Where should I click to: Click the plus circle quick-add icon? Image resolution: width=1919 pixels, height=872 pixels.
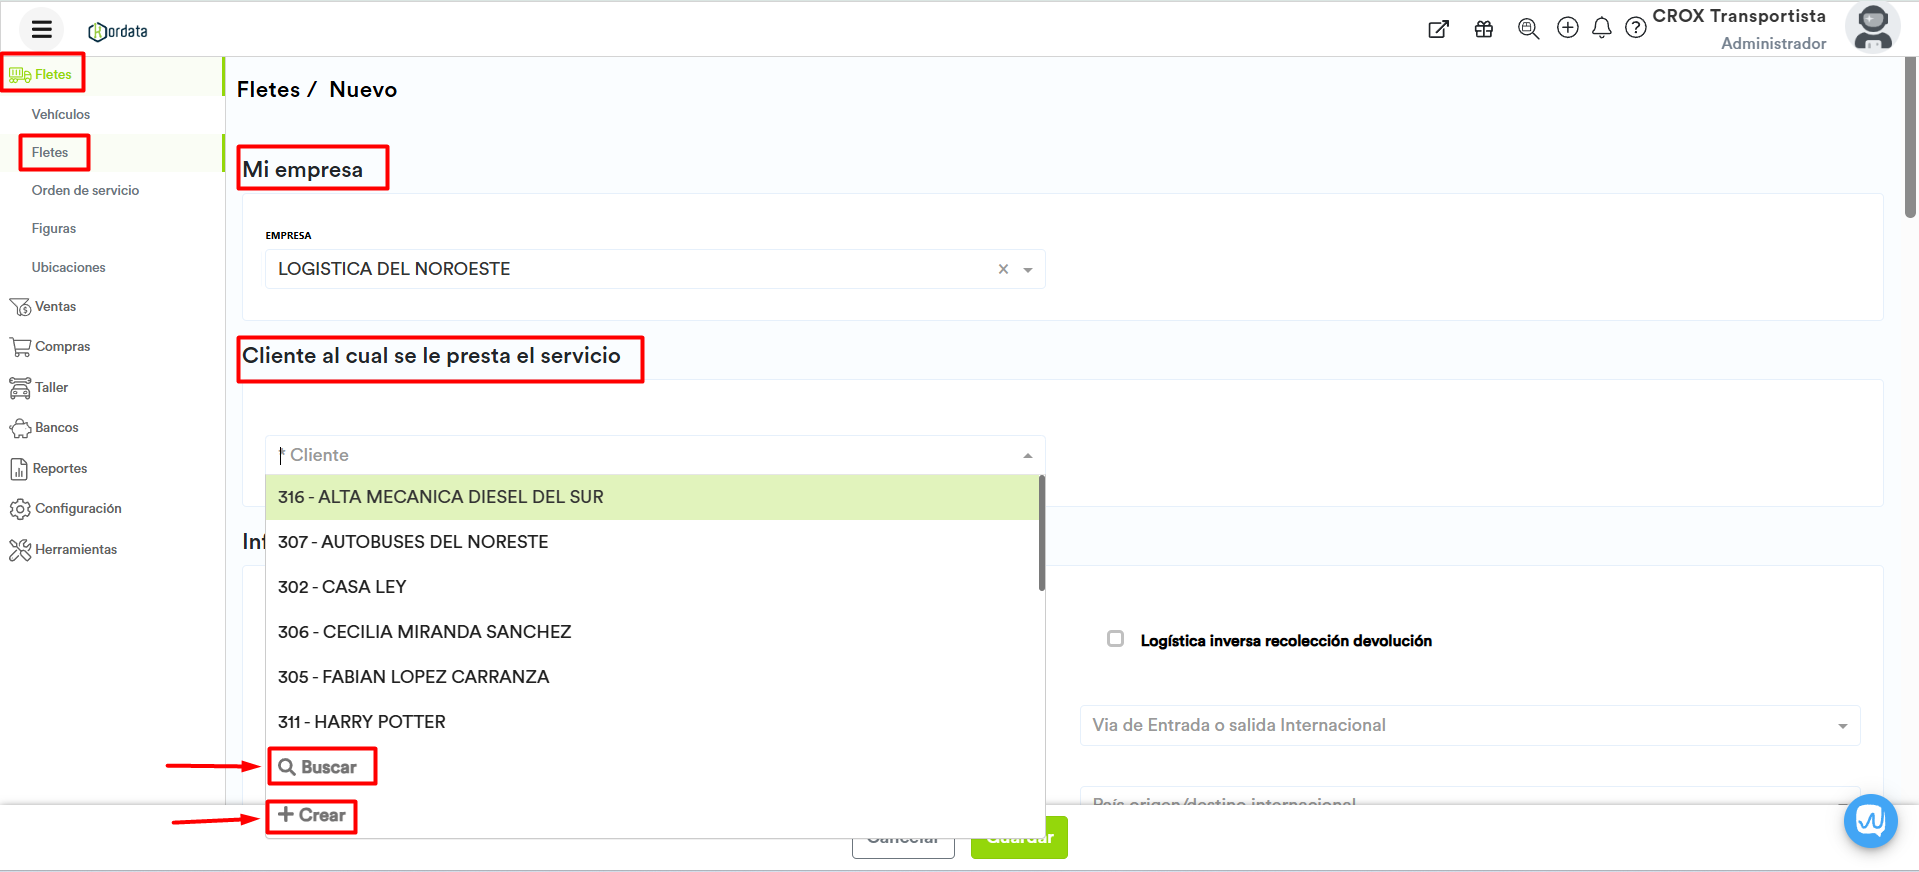click(1567, 28)
